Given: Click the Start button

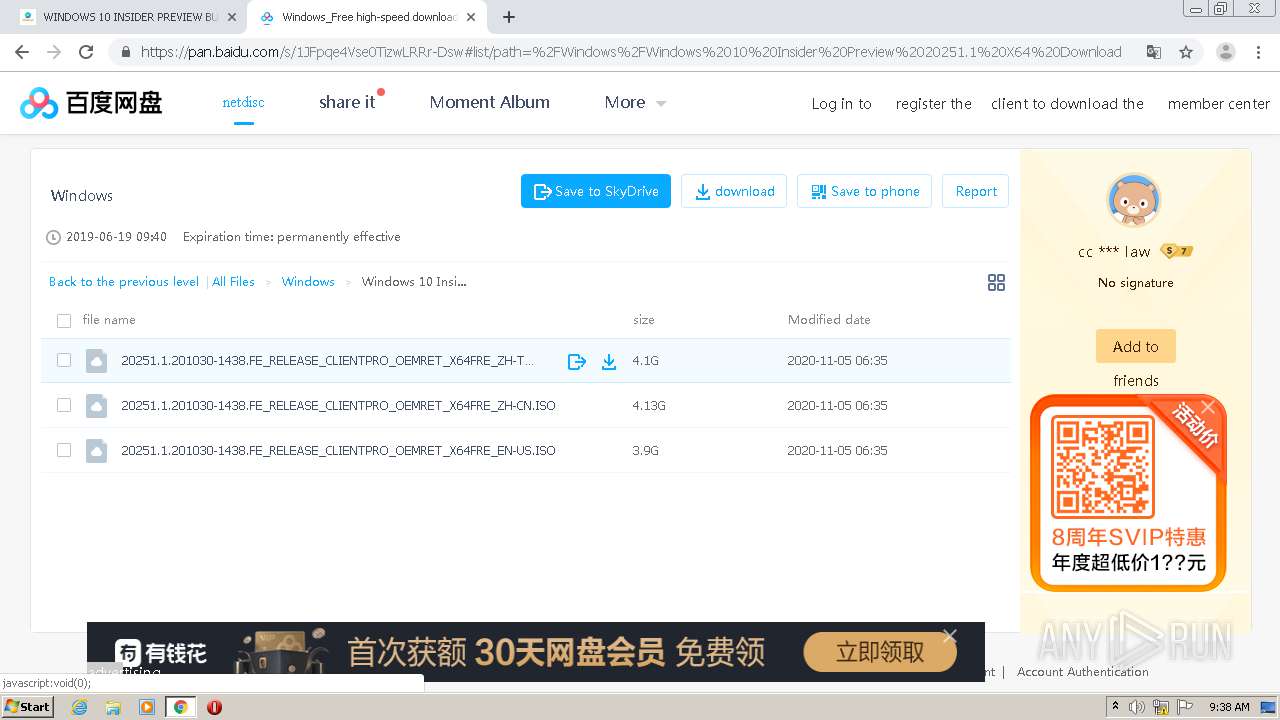Looking at the screenshot, I should coord(27,707).
